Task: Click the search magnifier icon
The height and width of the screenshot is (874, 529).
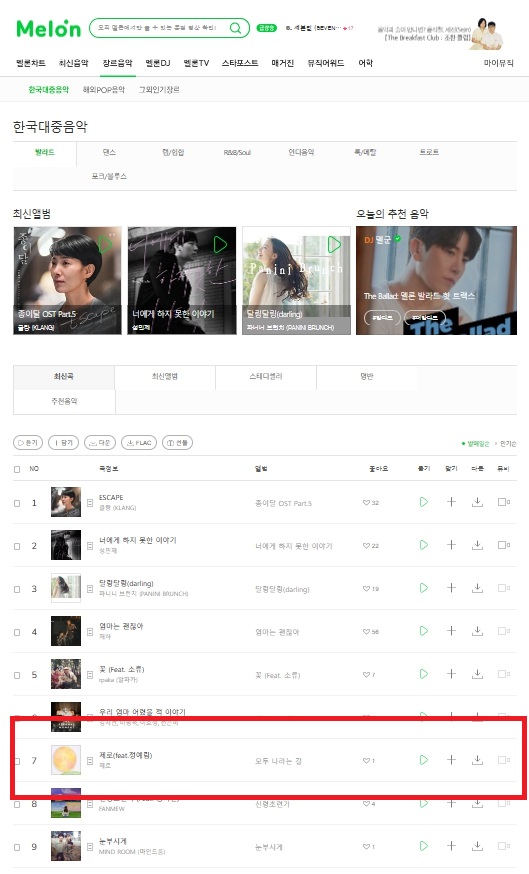Action: point(236,28)
